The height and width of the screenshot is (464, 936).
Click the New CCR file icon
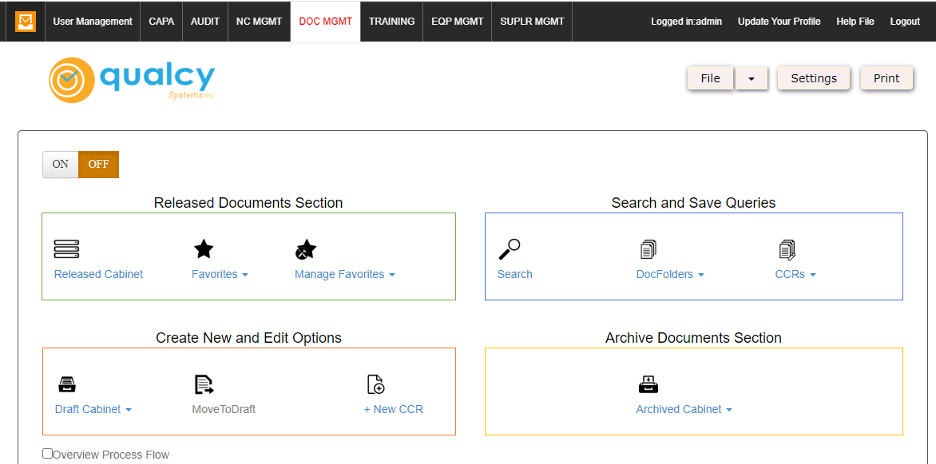click(x=376, y=384)
